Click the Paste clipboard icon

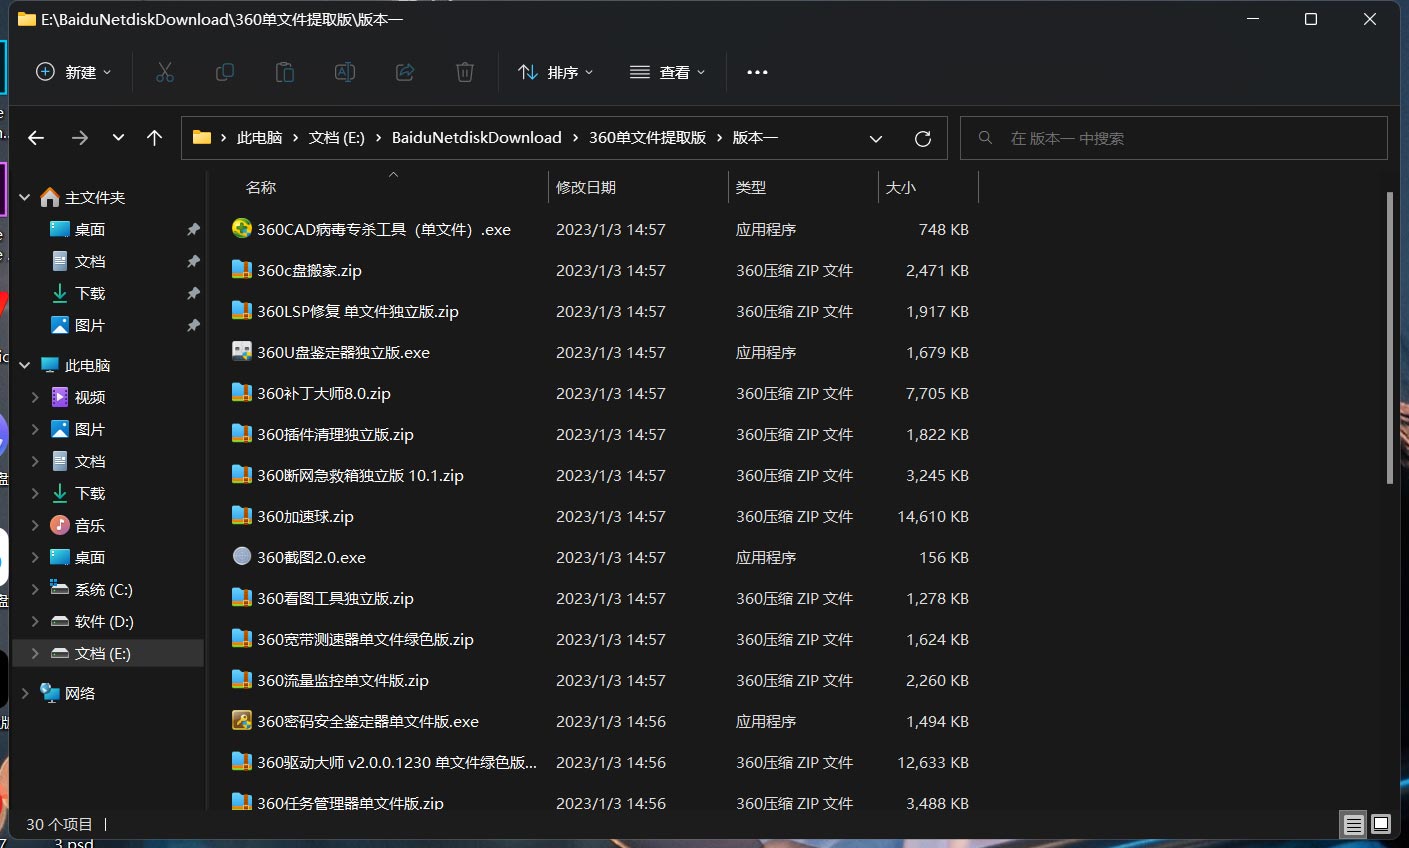(285, 72)
